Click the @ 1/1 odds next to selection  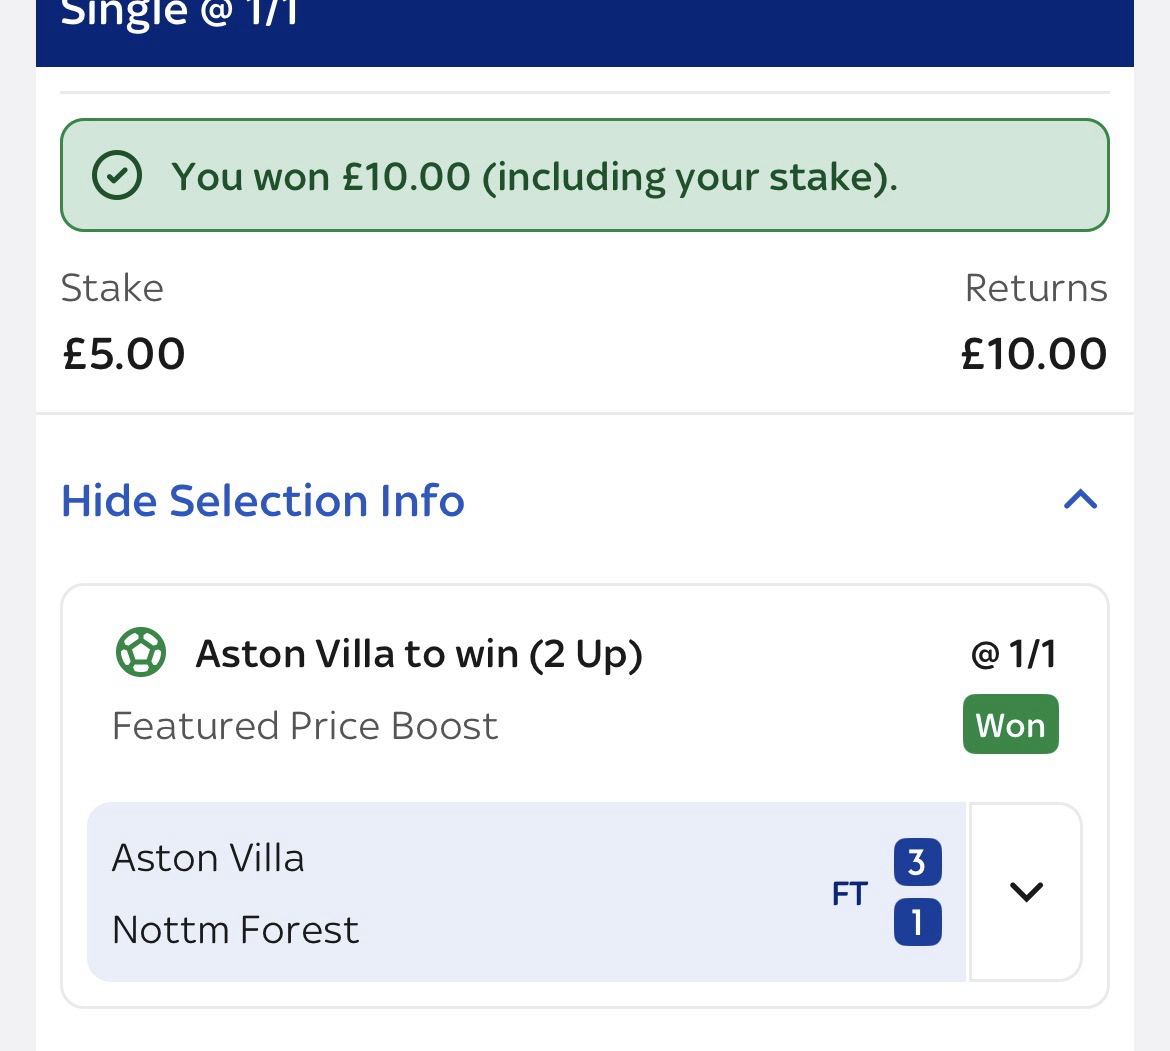coord(1013,654)
